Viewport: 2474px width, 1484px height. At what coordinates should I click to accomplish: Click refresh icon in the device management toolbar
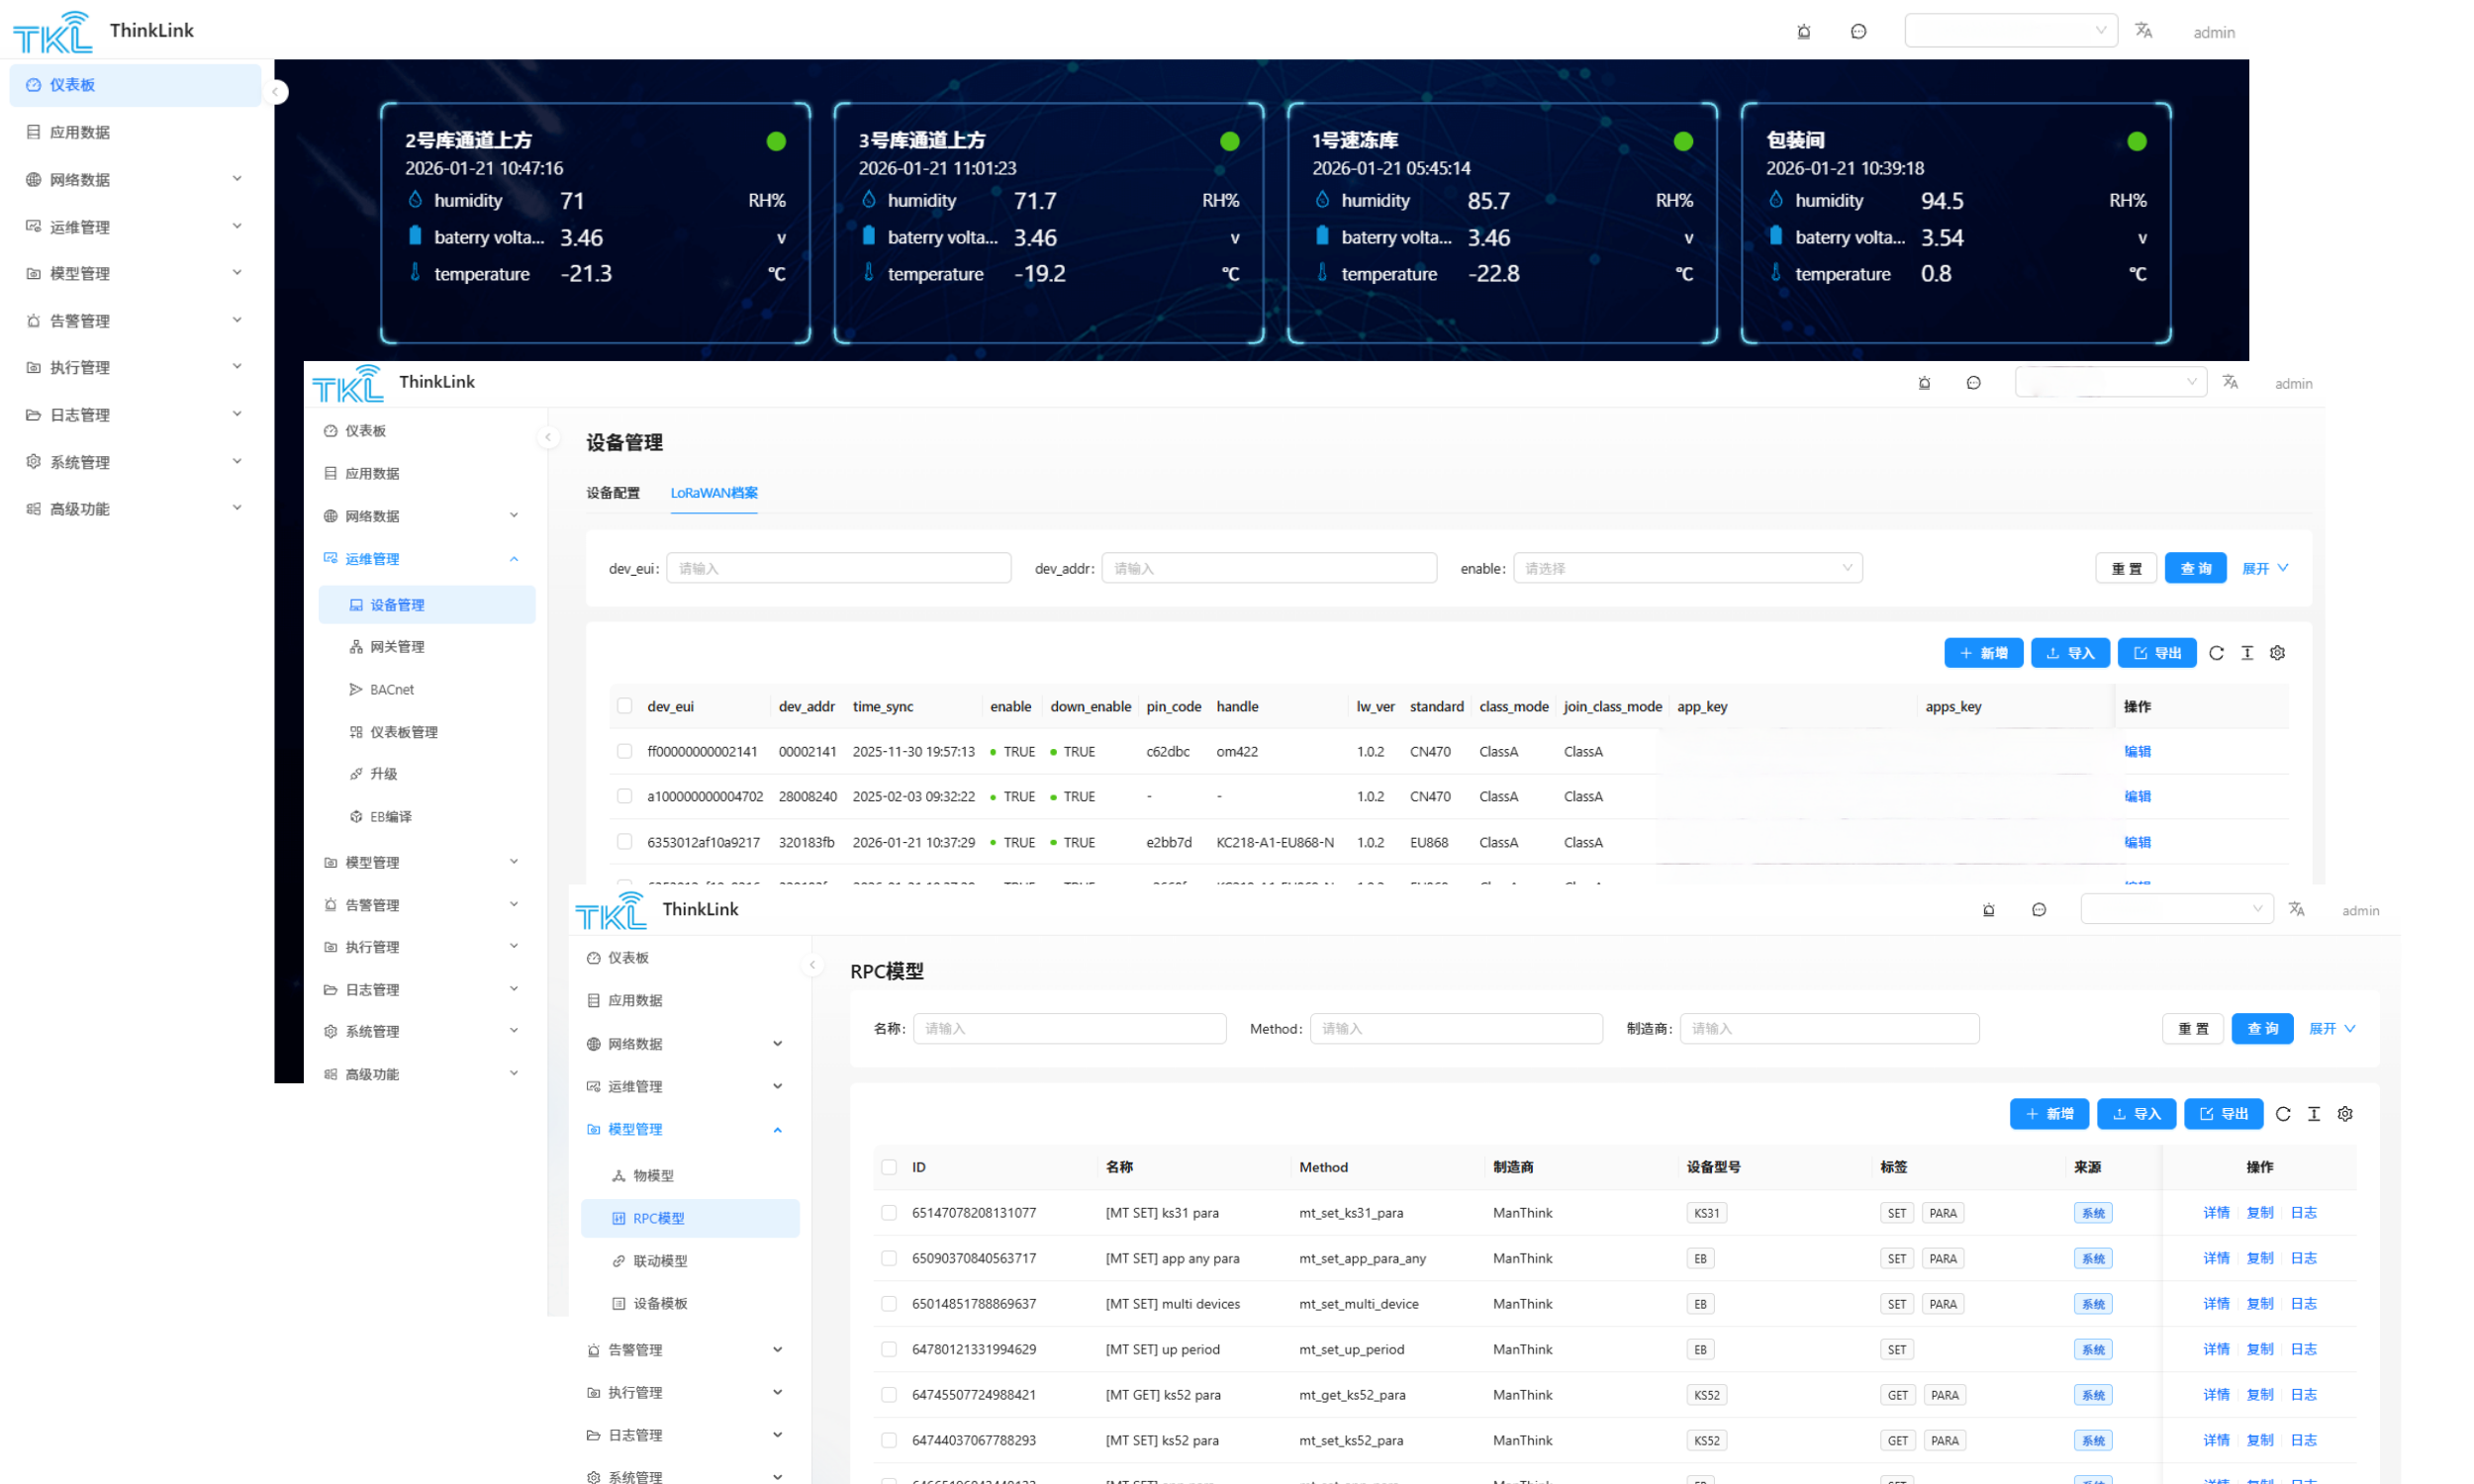point(2216,653)
